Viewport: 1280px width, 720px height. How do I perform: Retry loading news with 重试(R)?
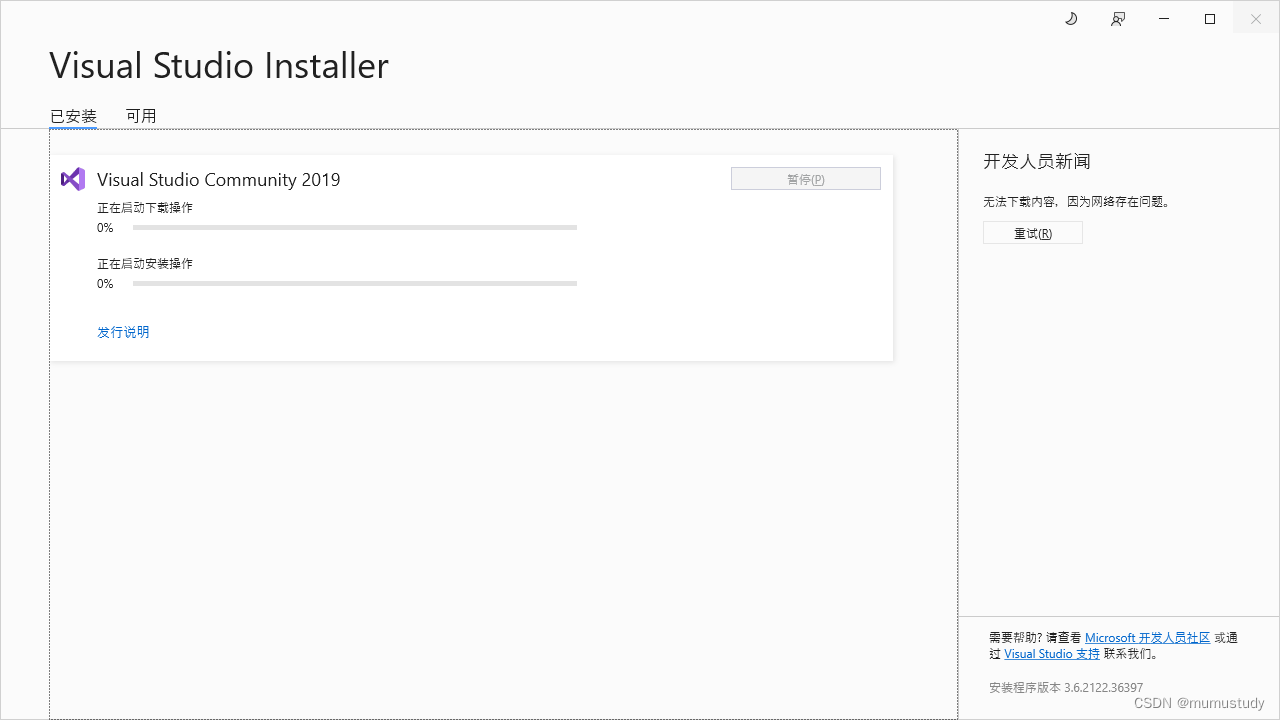[1032, 232]
